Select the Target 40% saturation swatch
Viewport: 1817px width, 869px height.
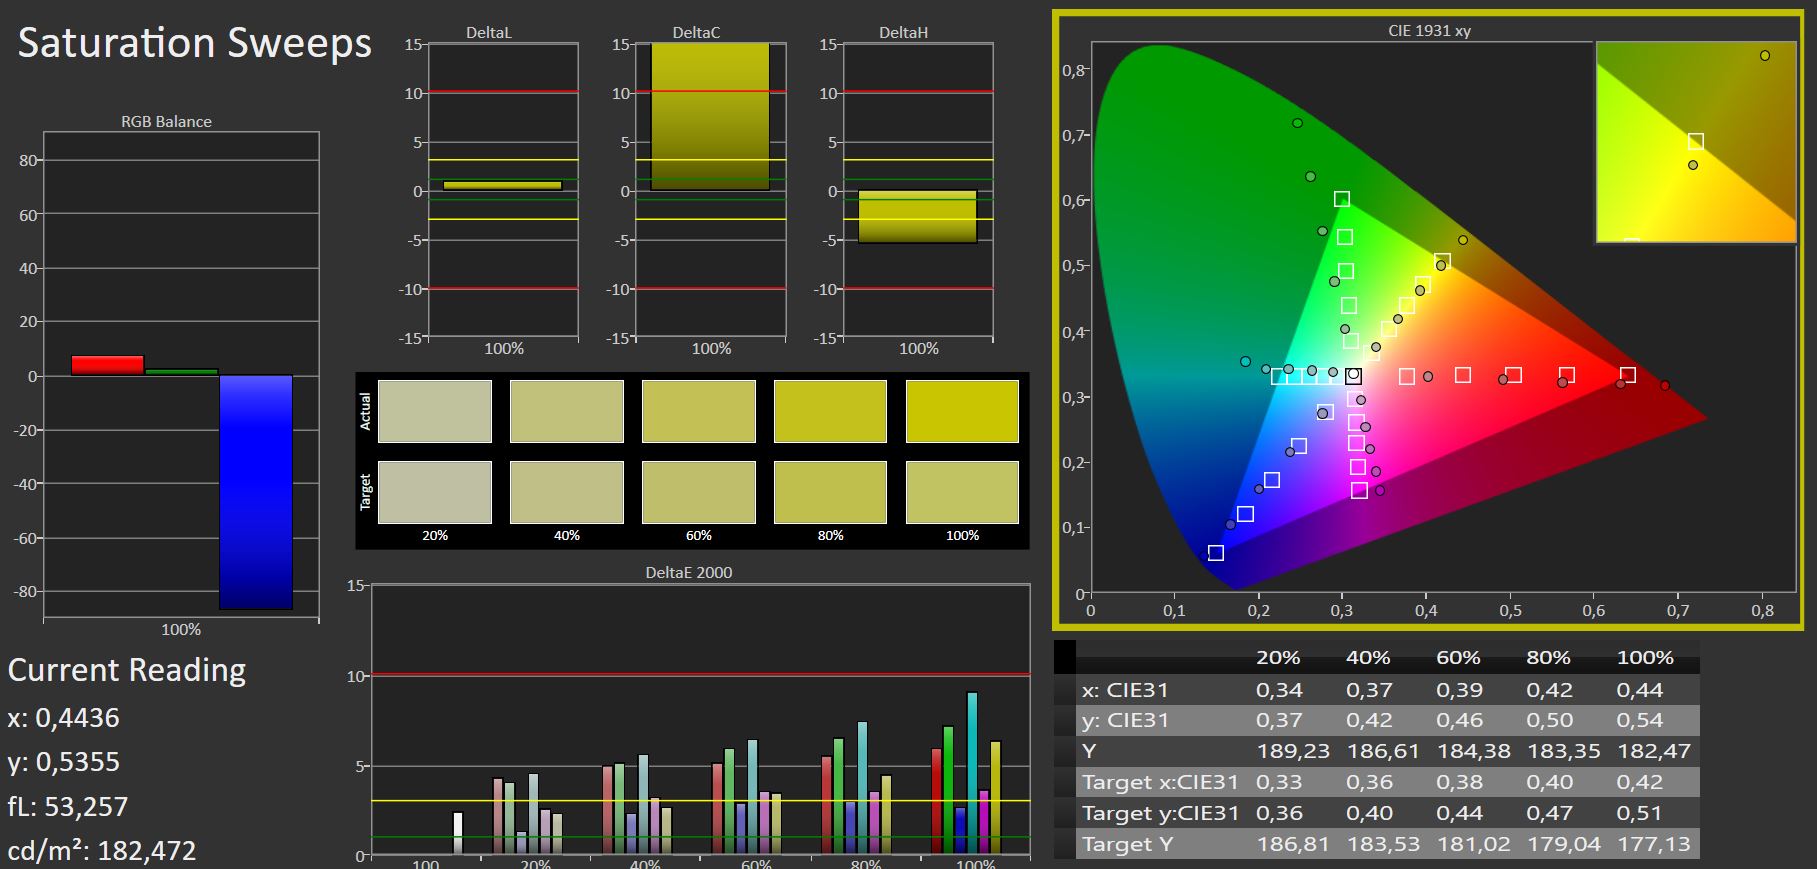pyautogui.click(x=567, y=492)
